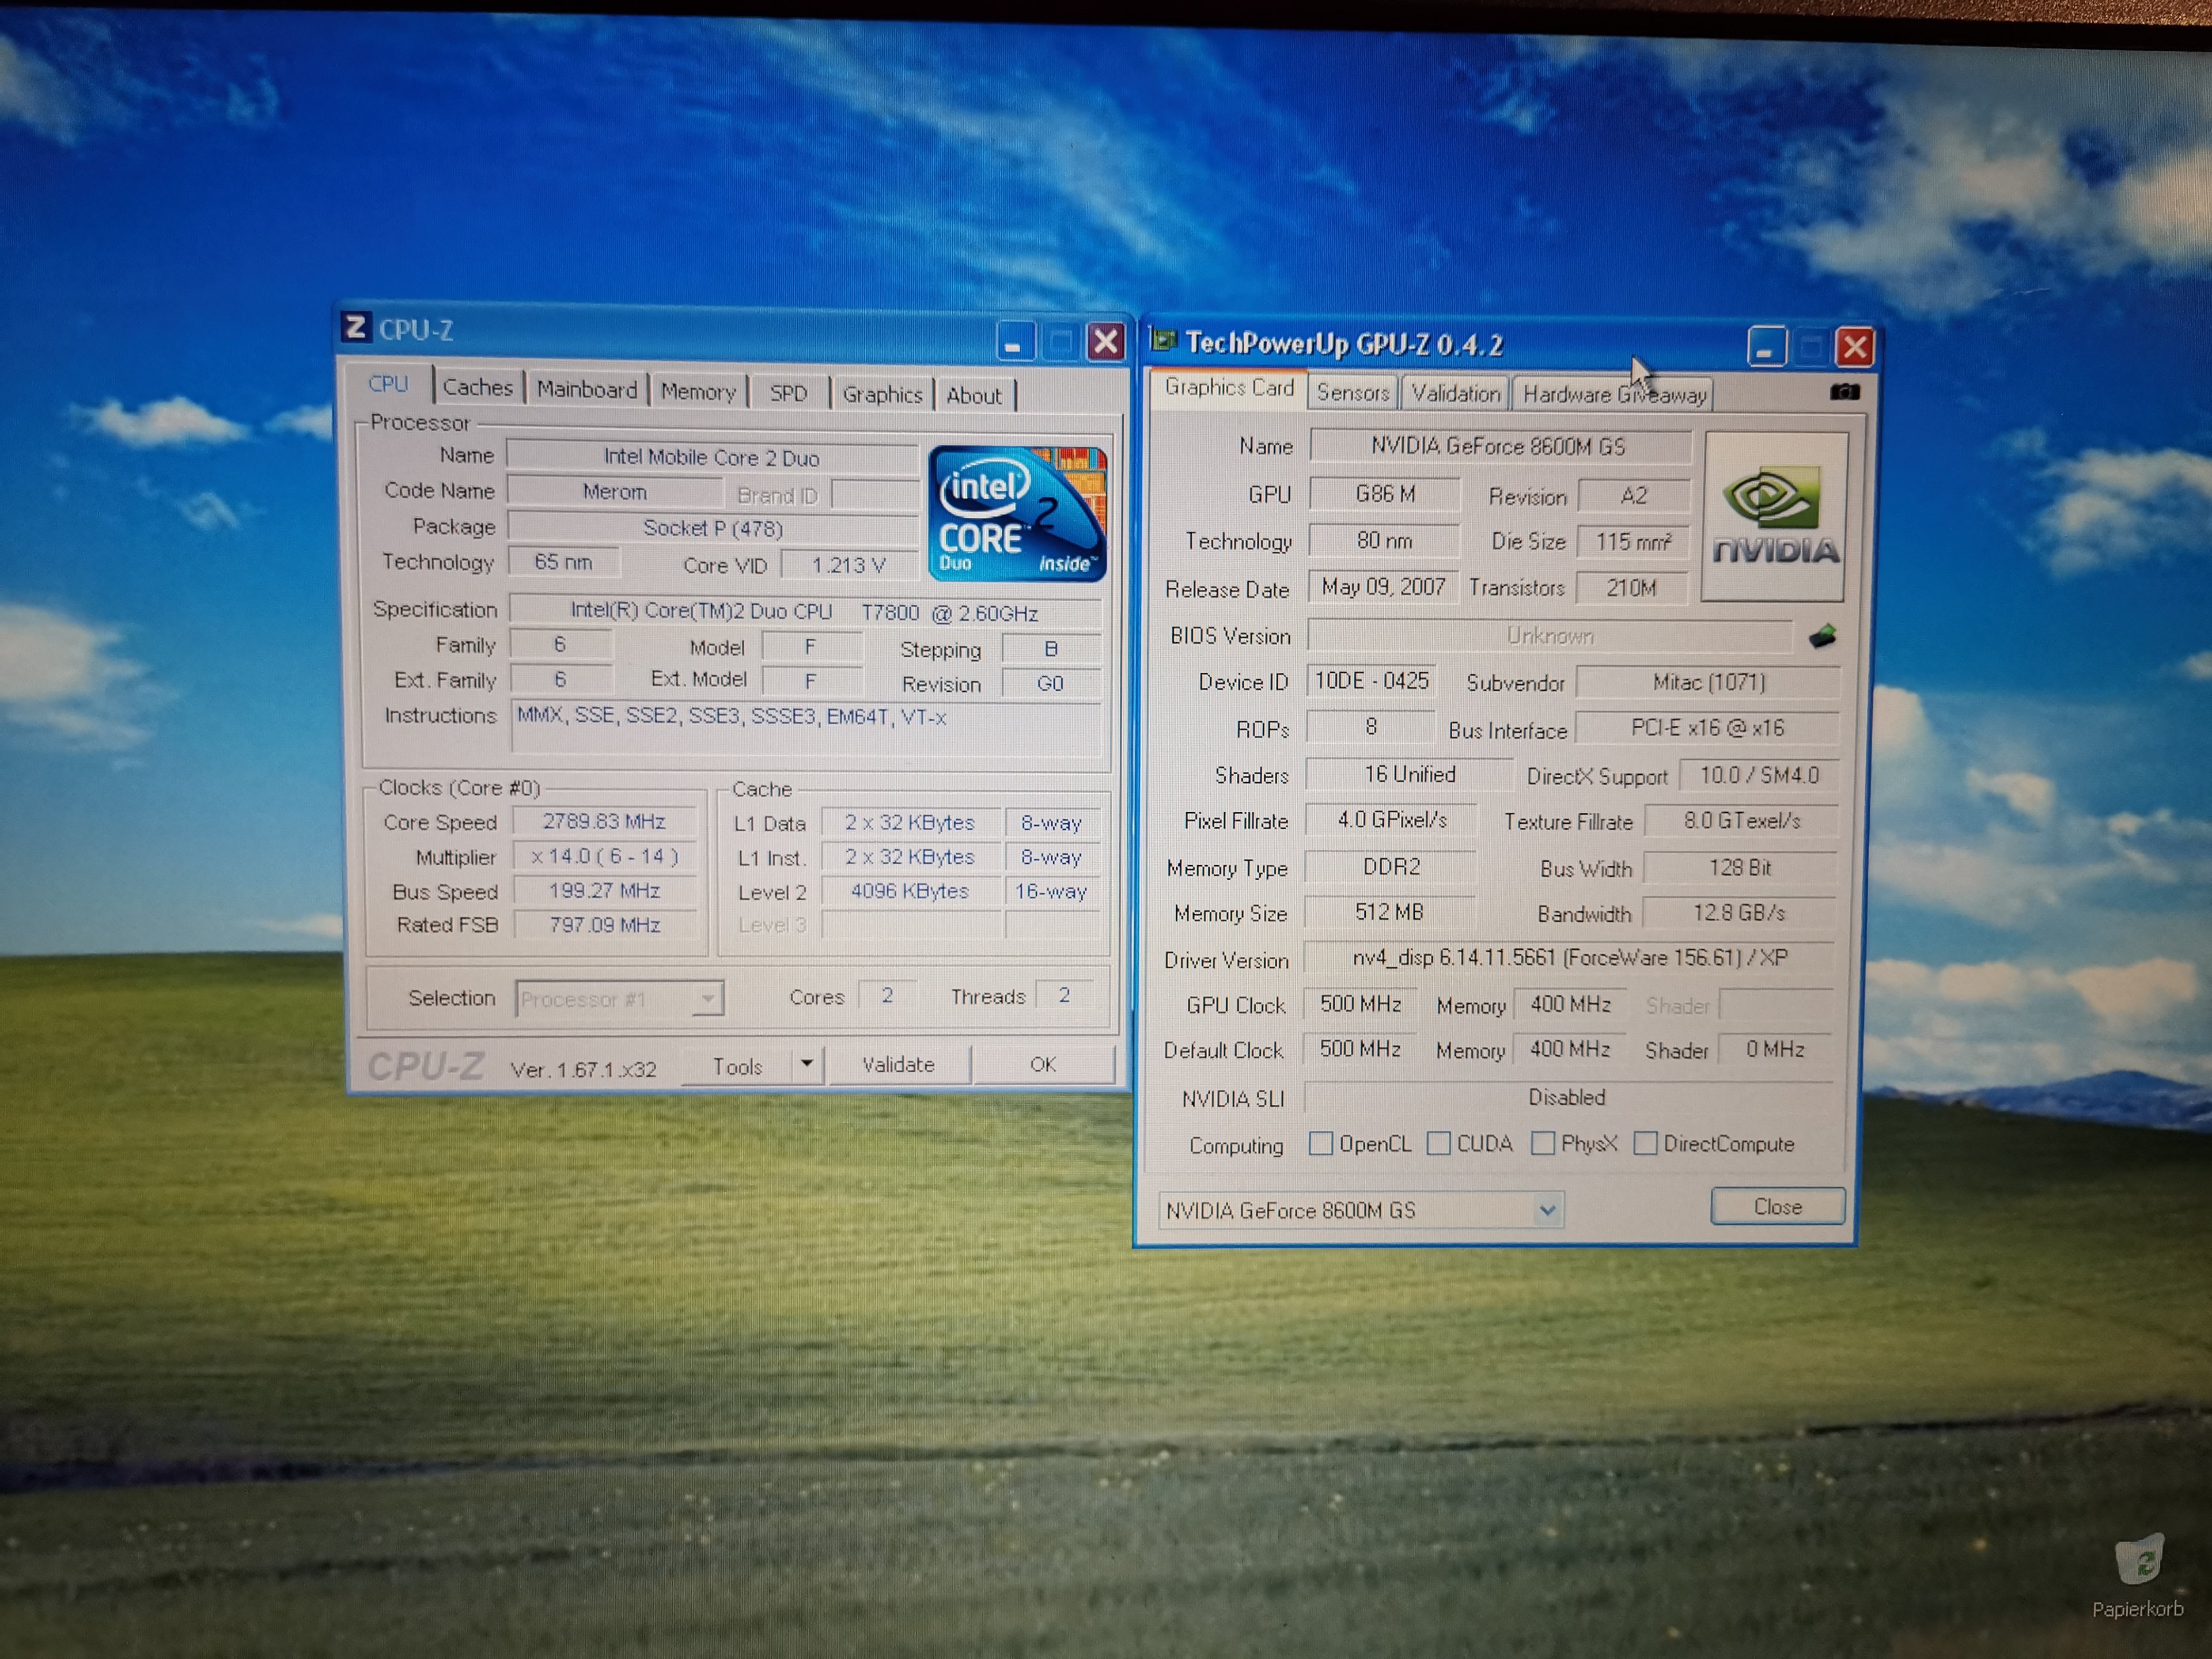Open the Sensors tab in GPU-Z
The image size is (2212, 1659).
[1352, 393]
